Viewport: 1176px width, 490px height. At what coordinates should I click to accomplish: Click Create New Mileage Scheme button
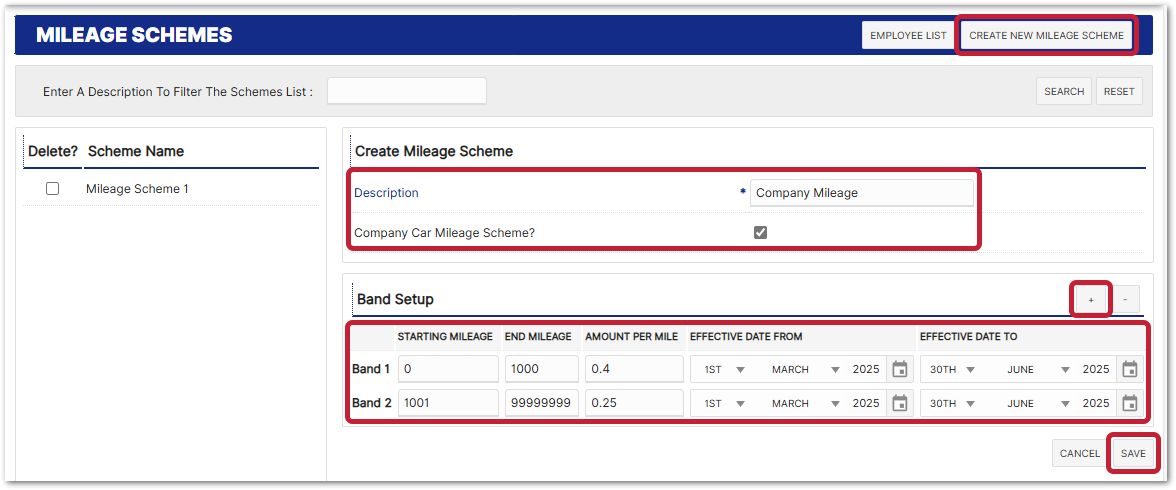point(1046,36)
